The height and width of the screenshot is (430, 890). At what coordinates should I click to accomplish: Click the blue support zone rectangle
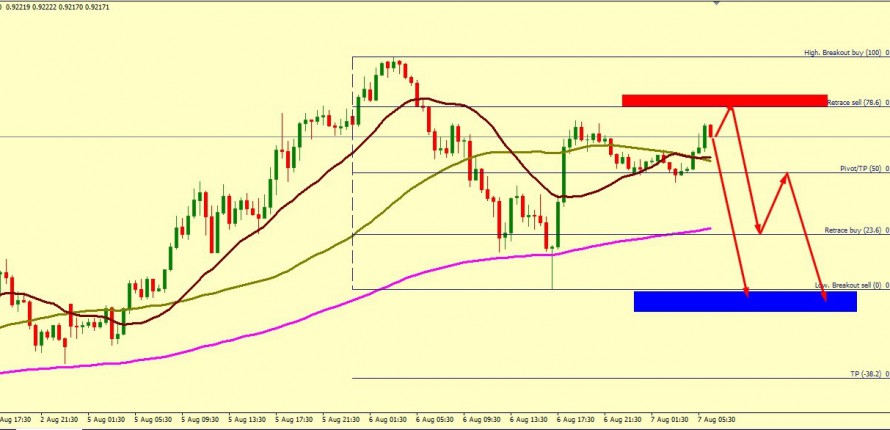(745, 301)
